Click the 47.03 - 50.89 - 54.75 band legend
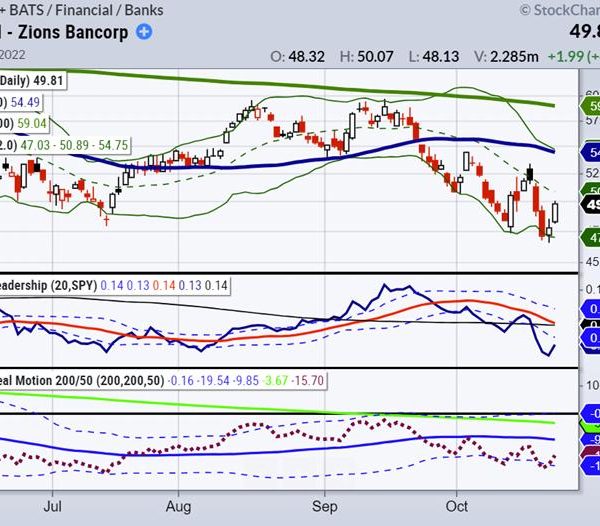 tap(74, 145)
